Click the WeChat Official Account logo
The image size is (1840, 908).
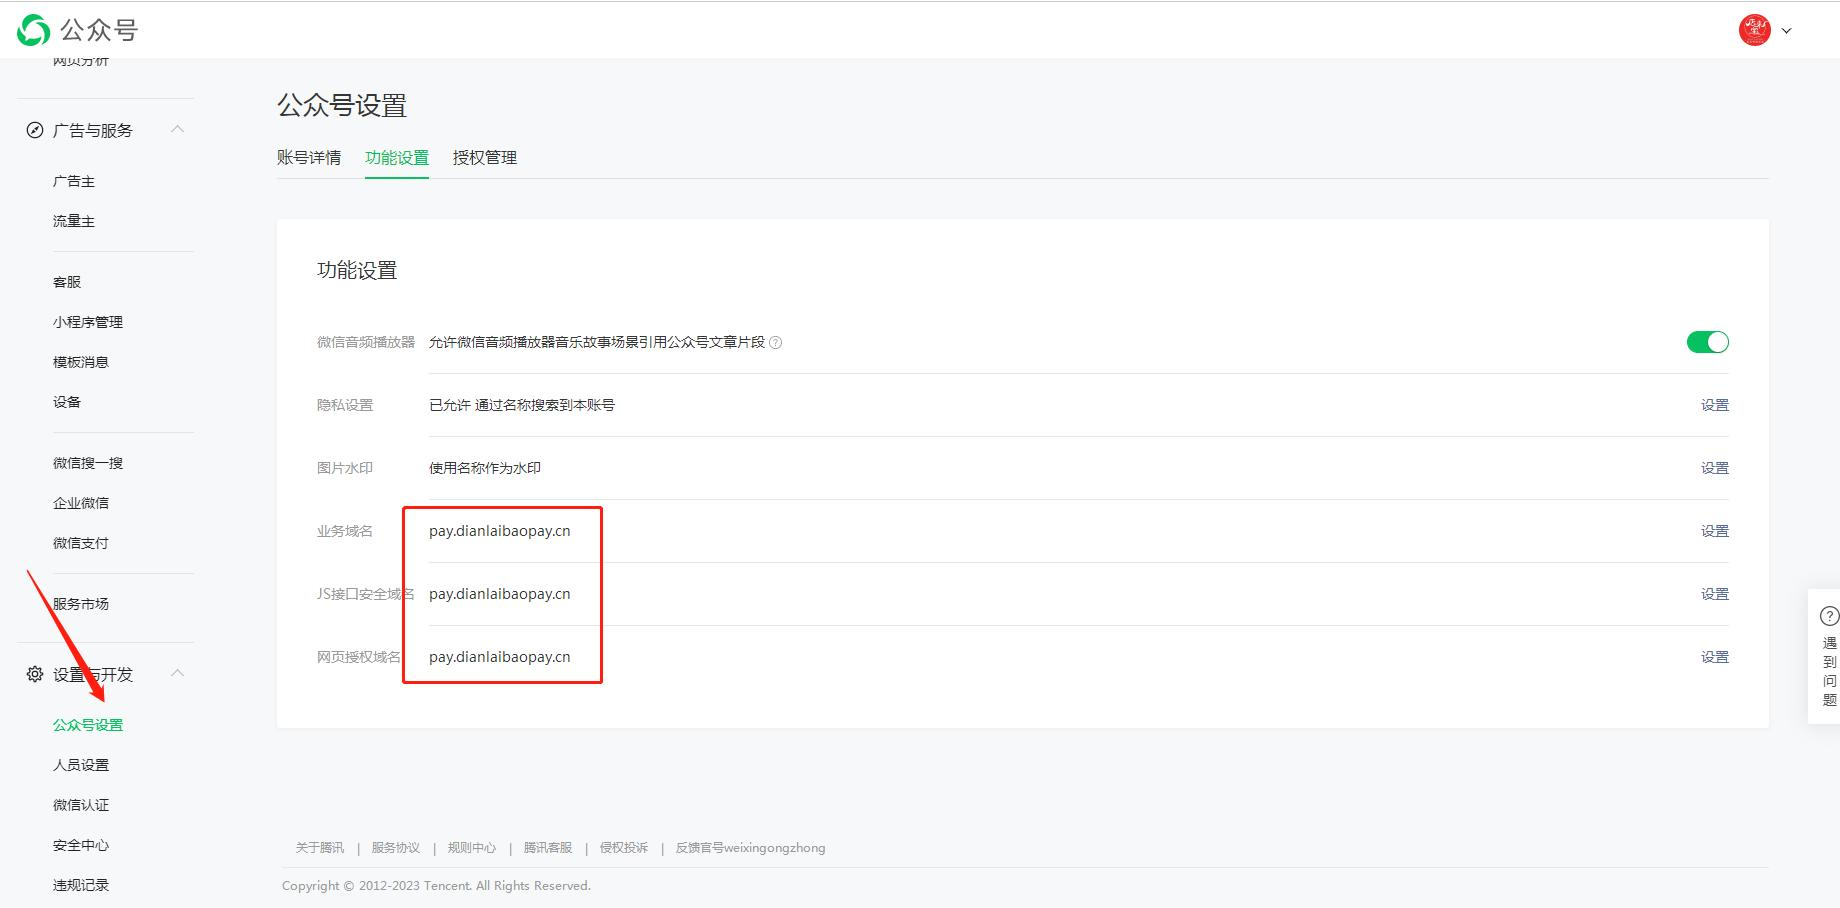pyautogui.click(x=34, y=30)
